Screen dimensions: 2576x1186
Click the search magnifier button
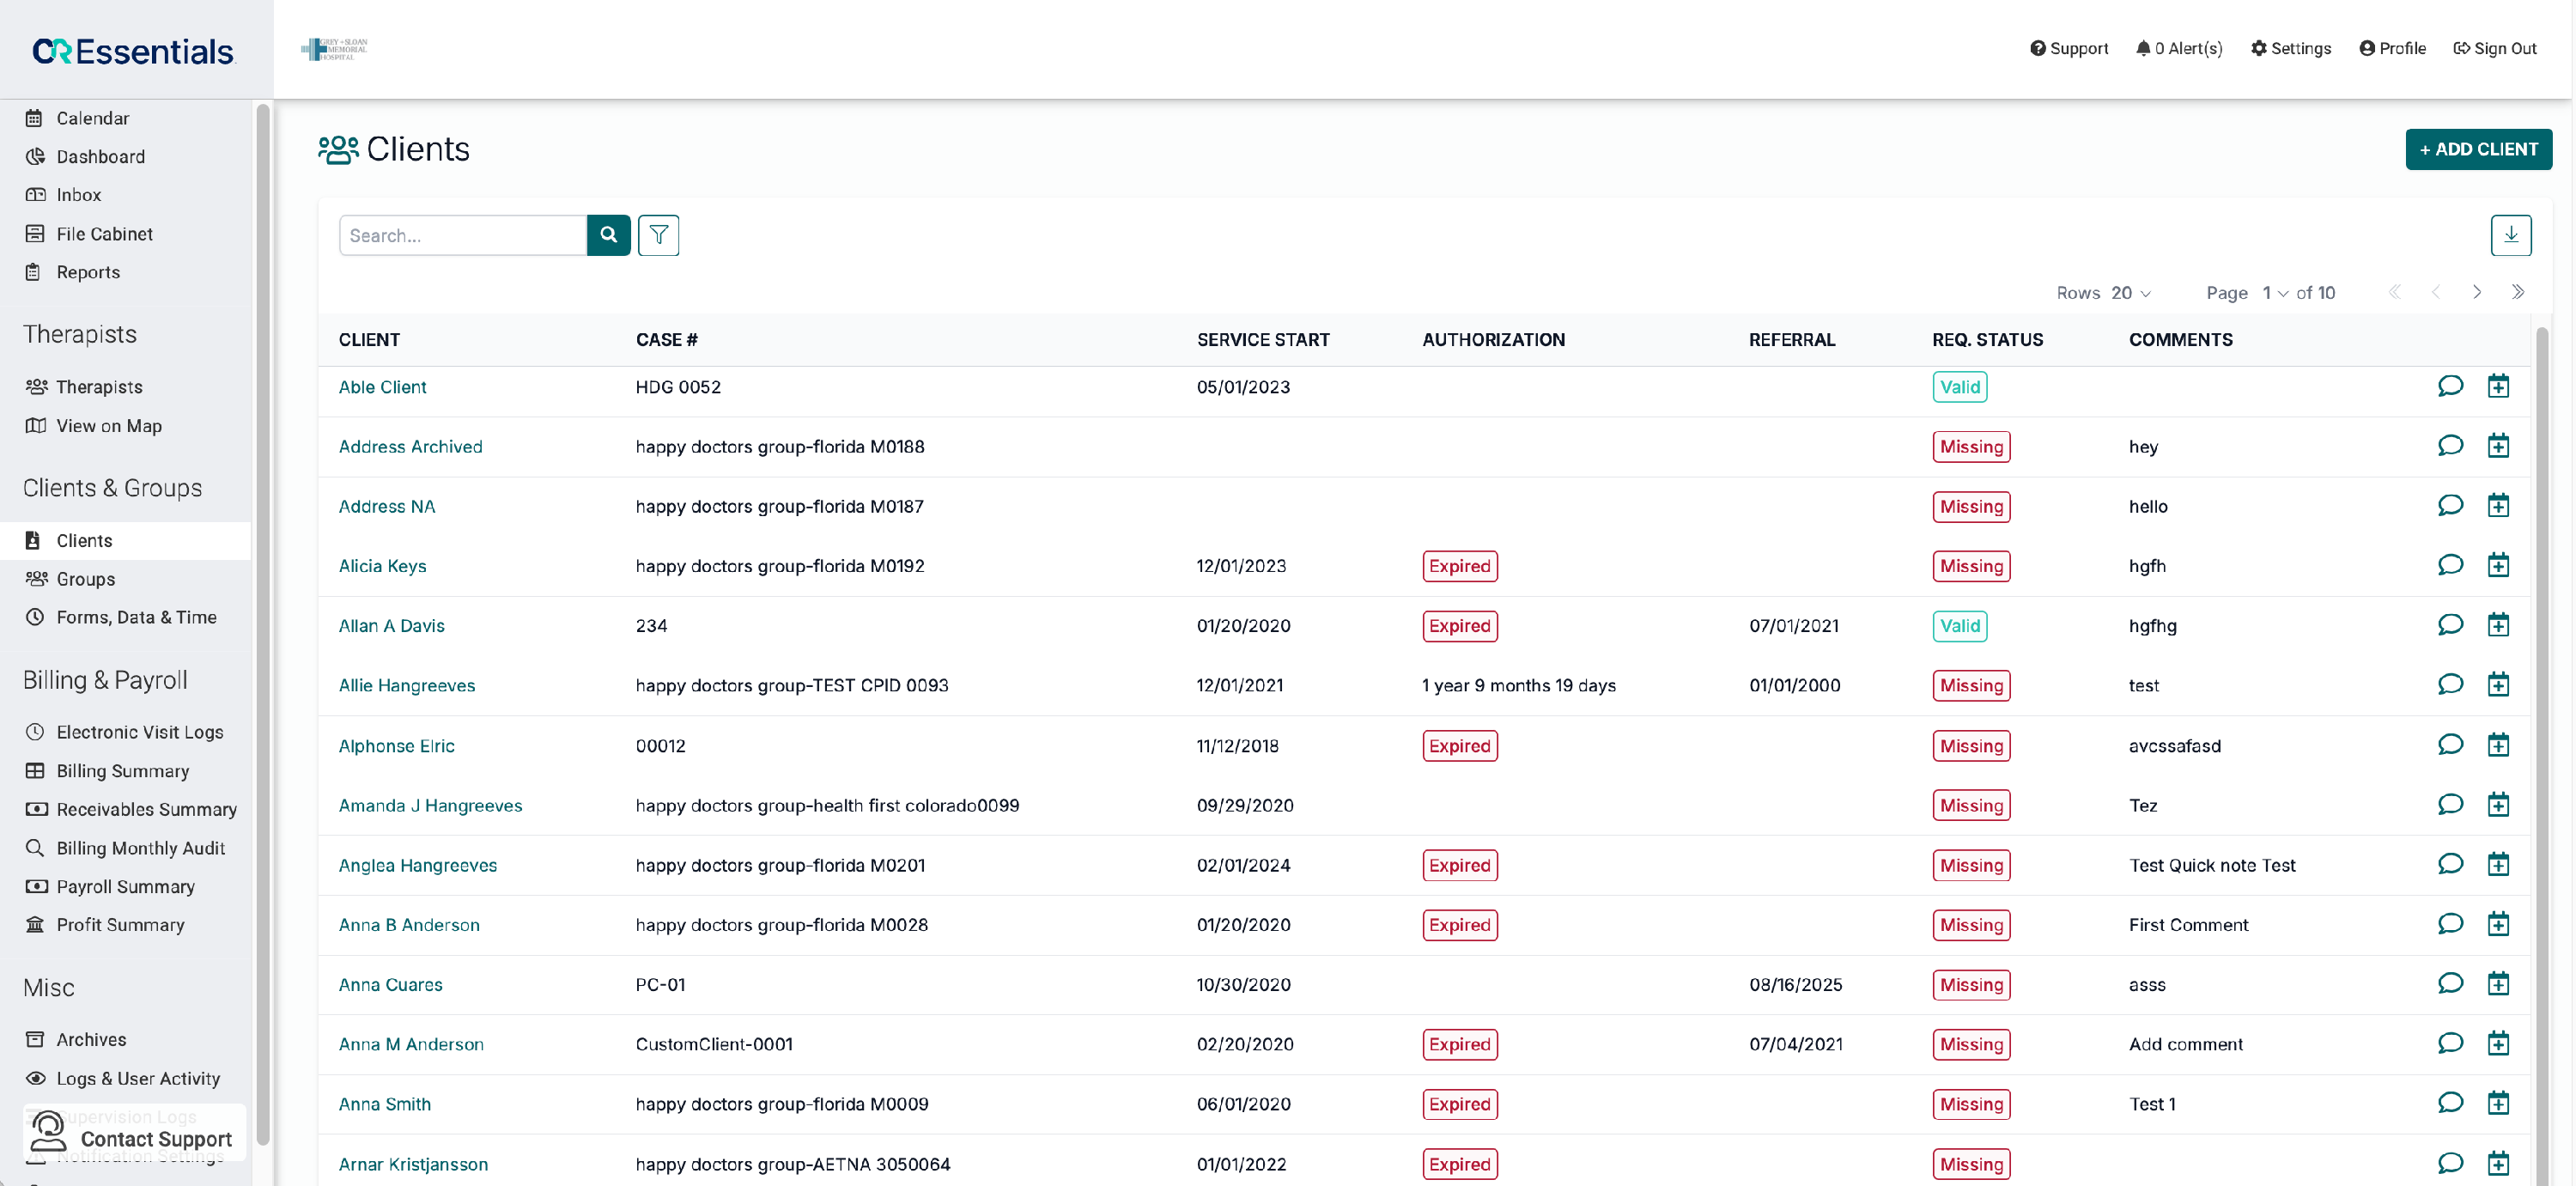click(x=608, y=235)
